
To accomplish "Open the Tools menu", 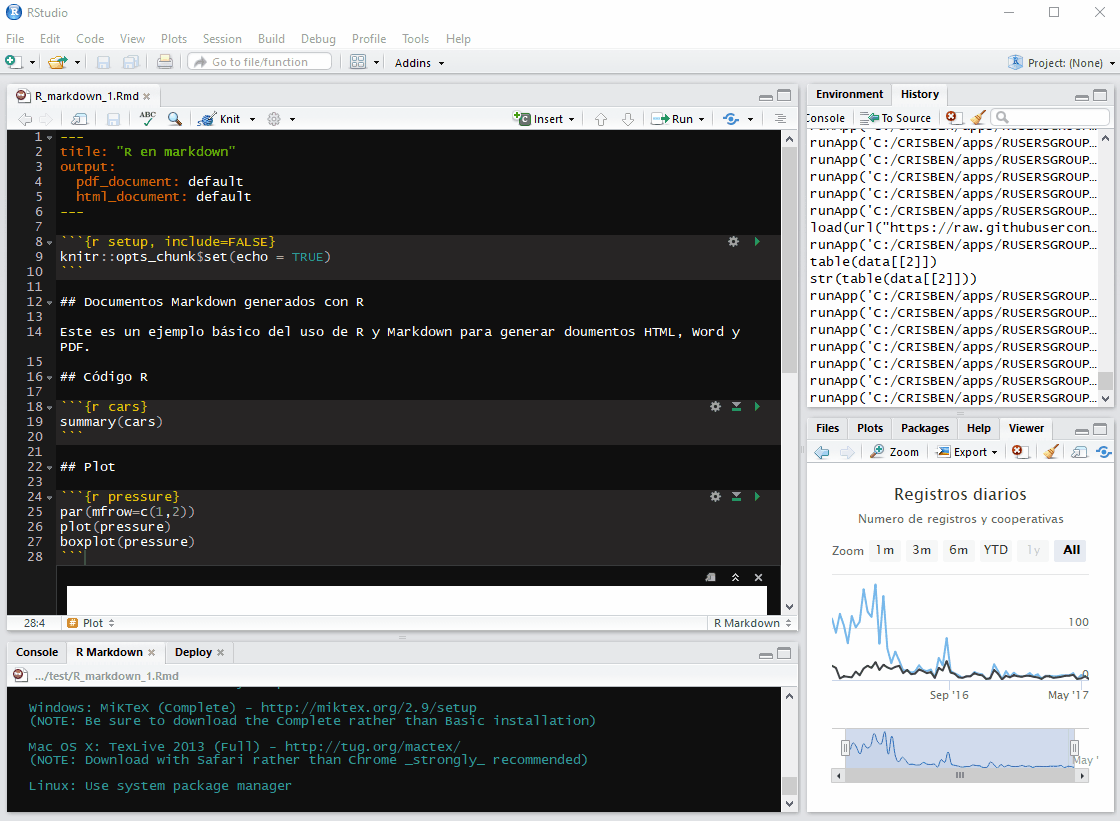I will [415, 39].
